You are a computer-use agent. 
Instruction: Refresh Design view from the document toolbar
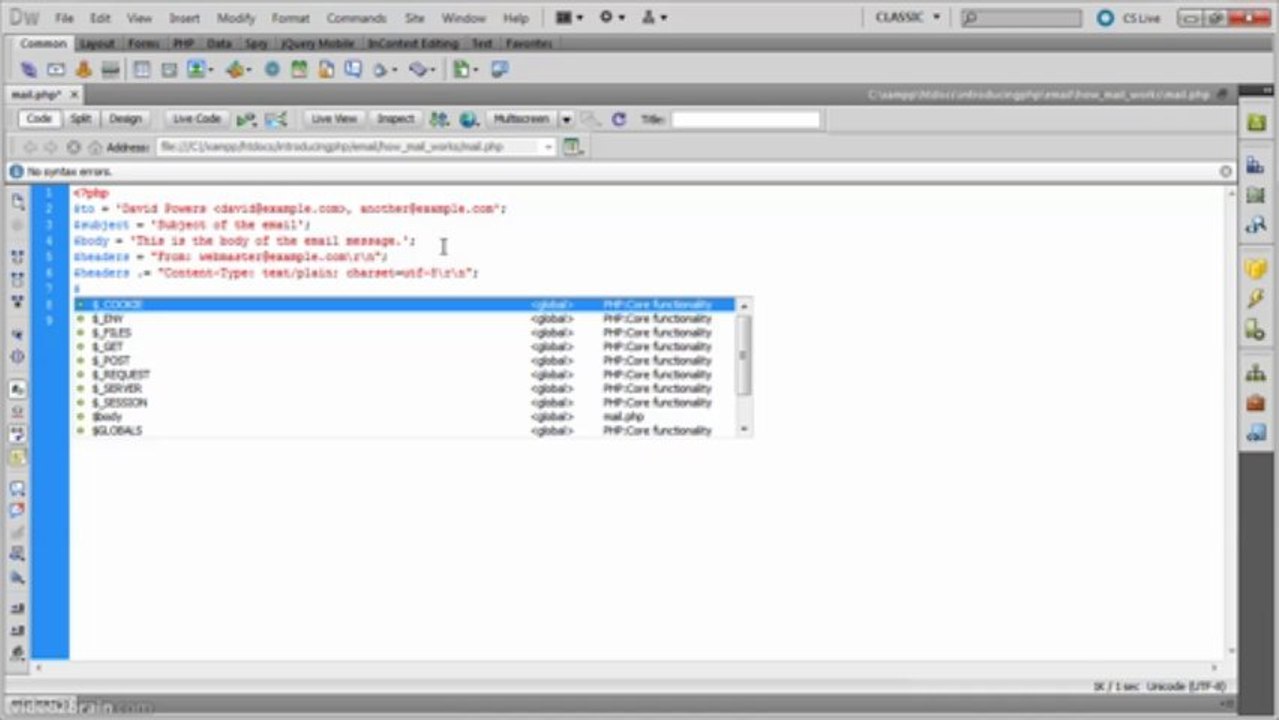pos(619,119)
